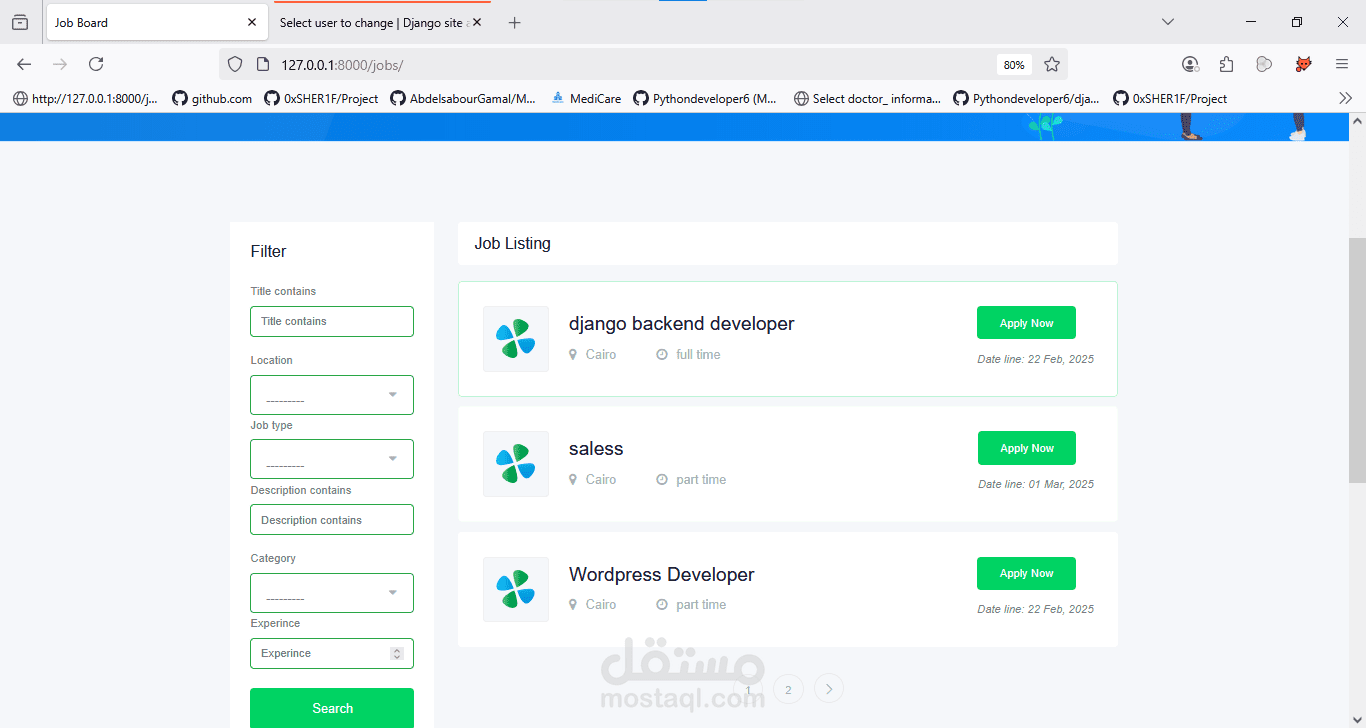Click the address bar URL
This screenshot has height=728, width=1366.
click(342, 64)
